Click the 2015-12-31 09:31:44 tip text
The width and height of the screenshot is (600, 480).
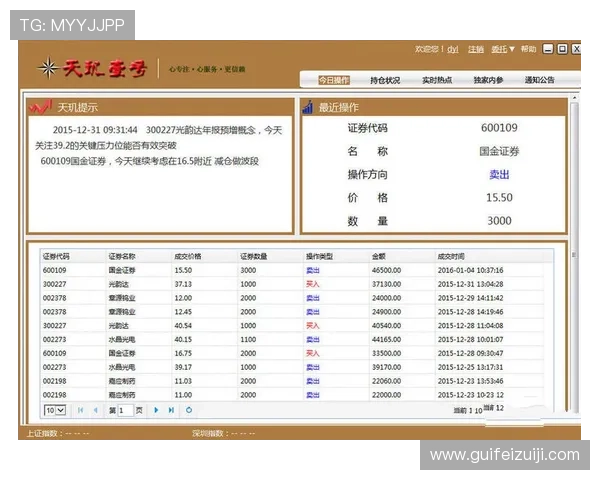[95, 130]
